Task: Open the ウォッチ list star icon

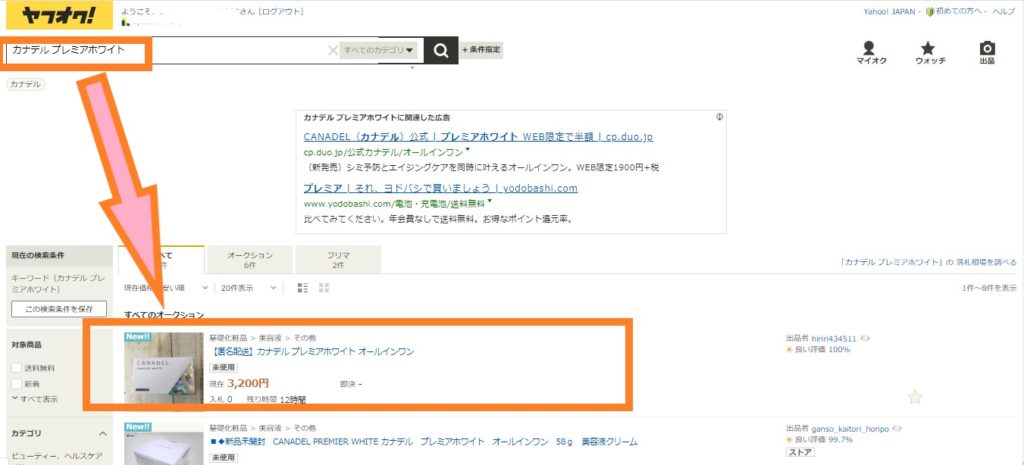Action: click(929, 53)
